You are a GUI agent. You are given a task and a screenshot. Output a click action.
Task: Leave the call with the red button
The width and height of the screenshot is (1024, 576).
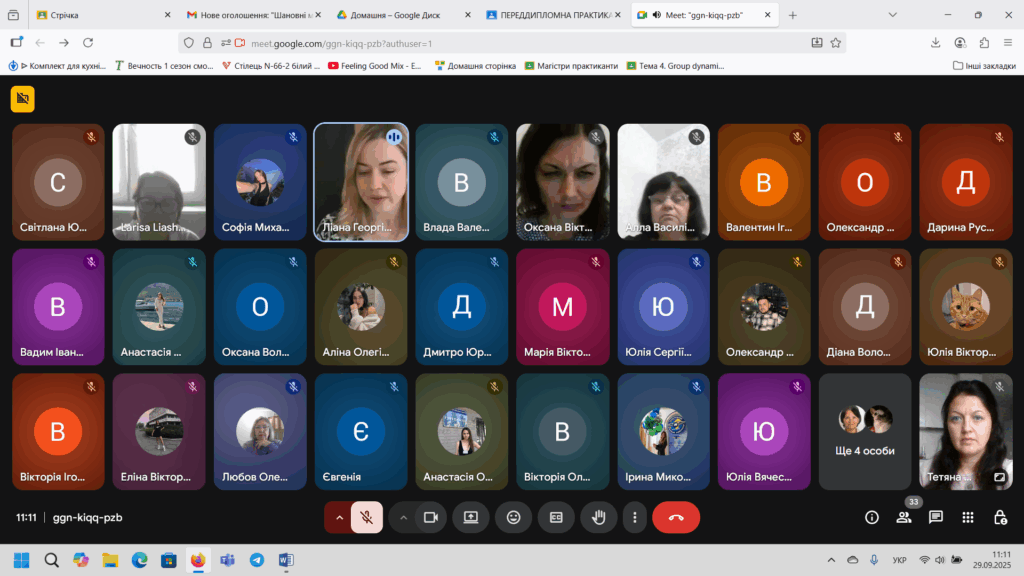click(676, 517)
